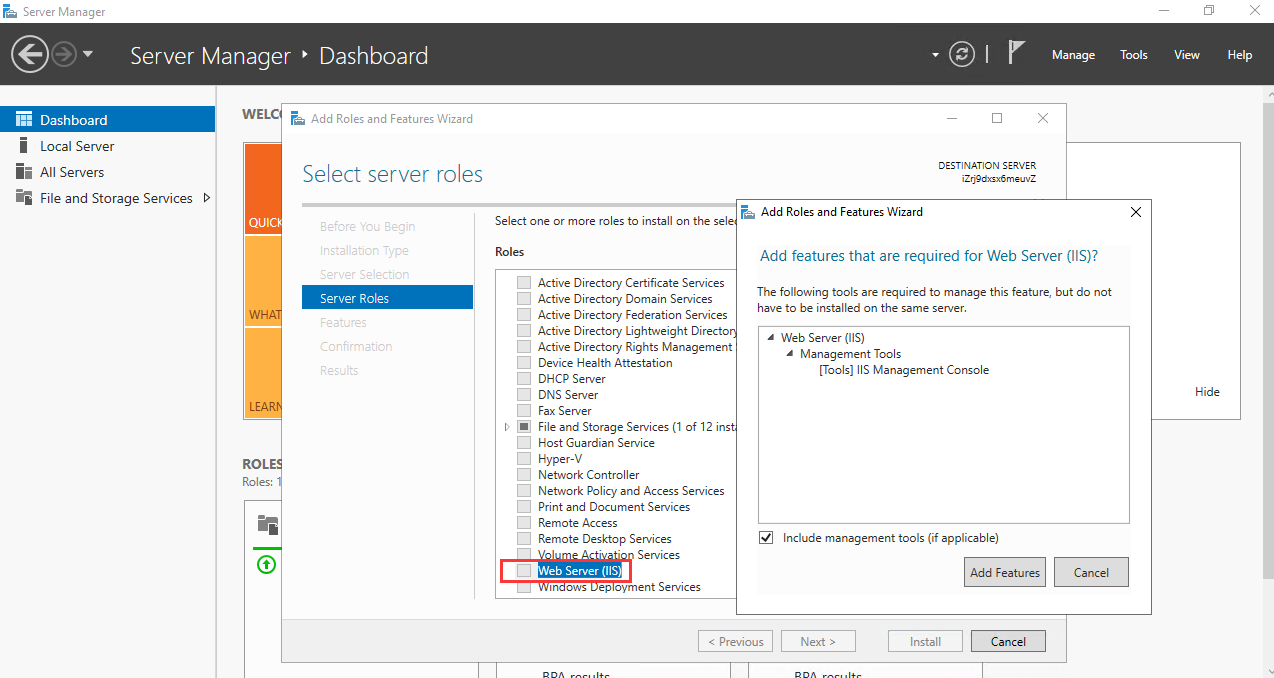This screenshot has height=678, width=1274.
Task: Open the navigation history dropdown arrow
Action: (x=88, y=54)
